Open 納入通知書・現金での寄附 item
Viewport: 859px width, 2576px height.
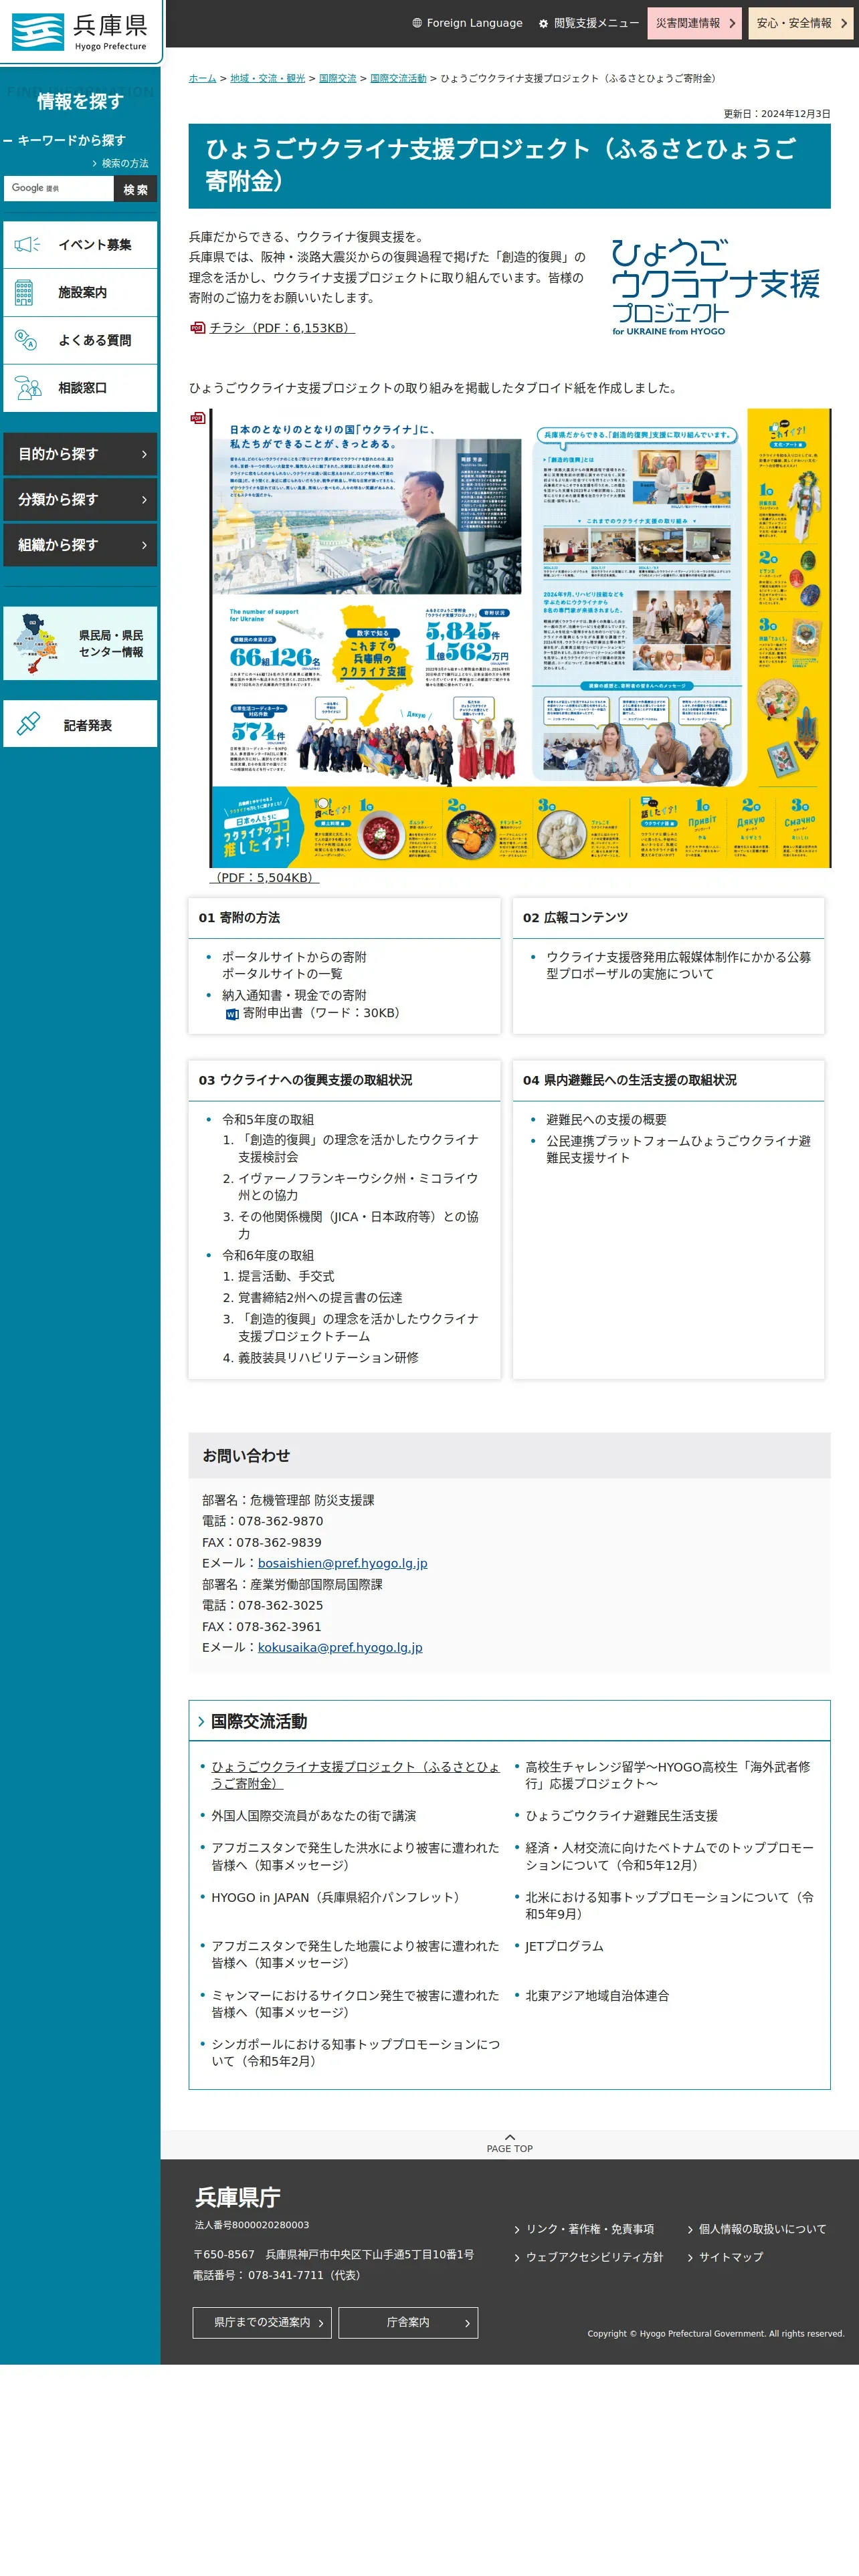coord(294,995)
